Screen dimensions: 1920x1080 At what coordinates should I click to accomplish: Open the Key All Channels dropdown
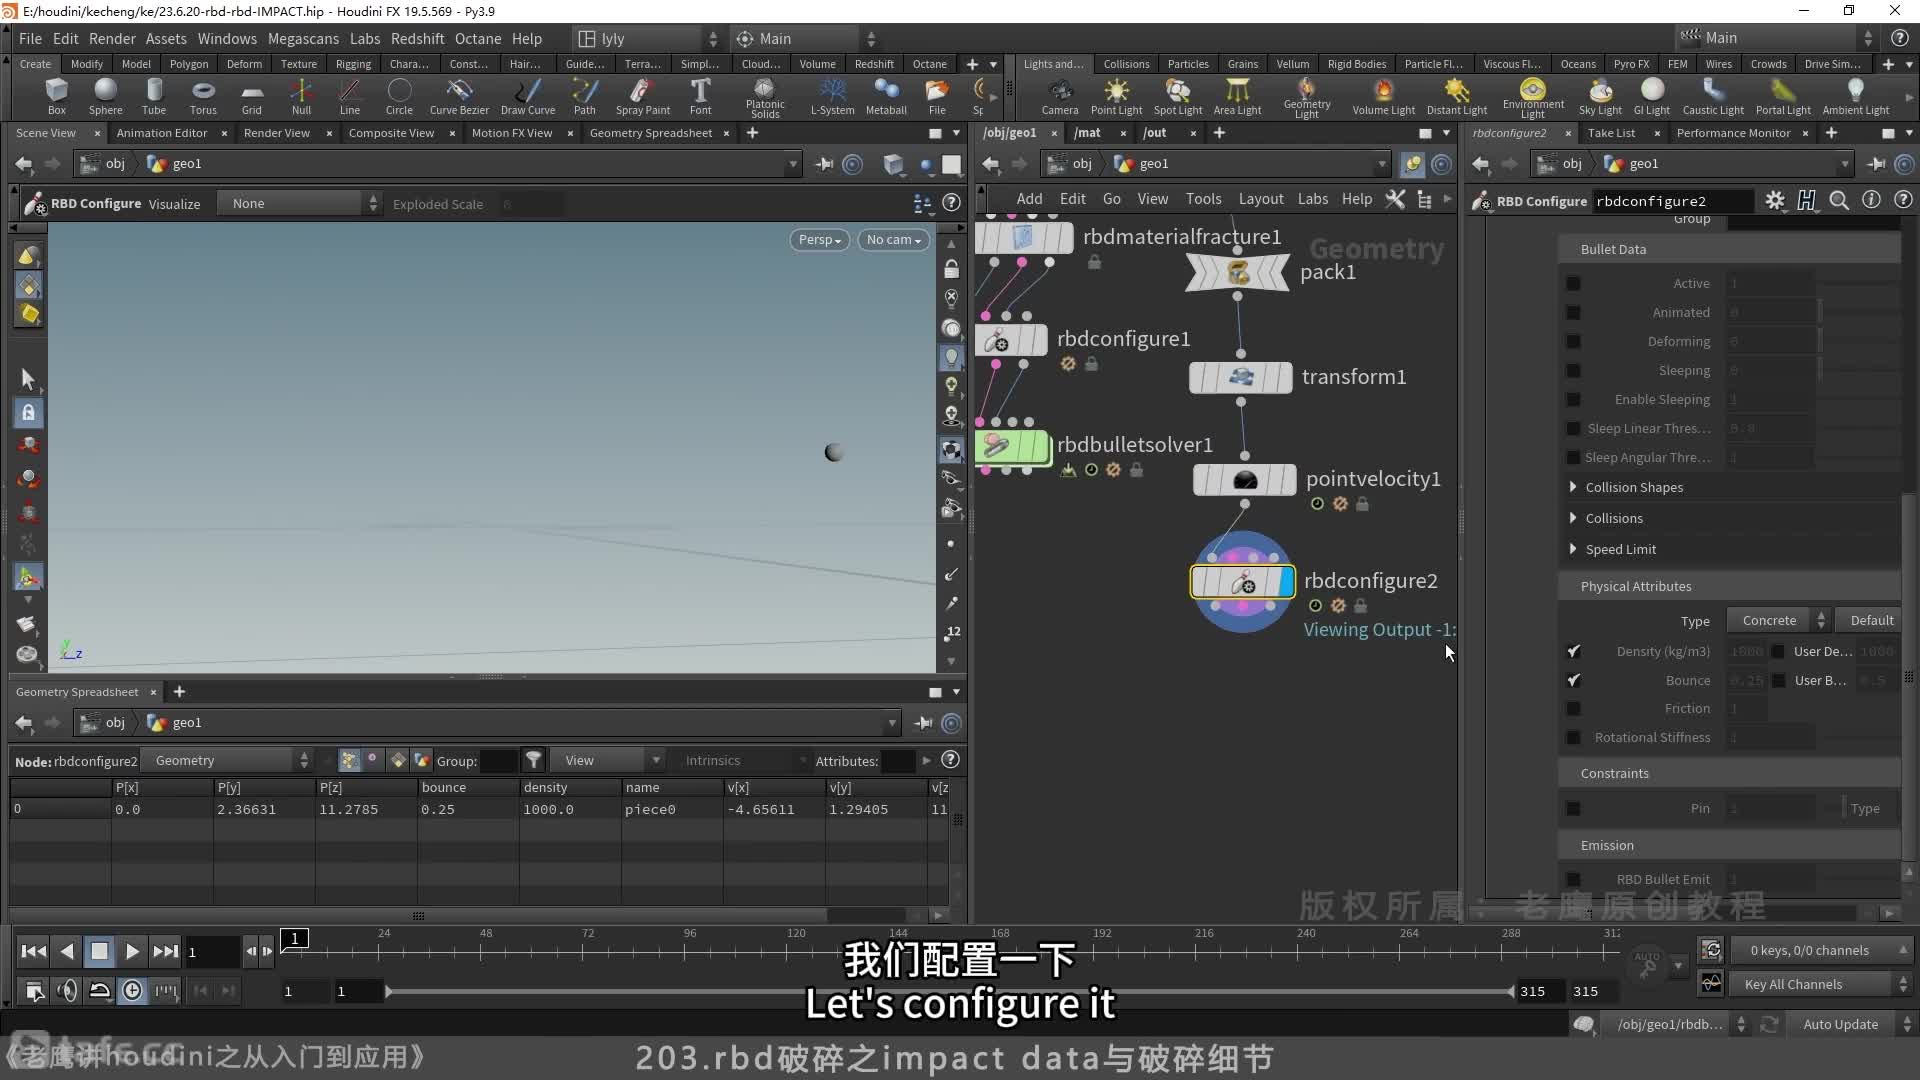pos(1819,985)
